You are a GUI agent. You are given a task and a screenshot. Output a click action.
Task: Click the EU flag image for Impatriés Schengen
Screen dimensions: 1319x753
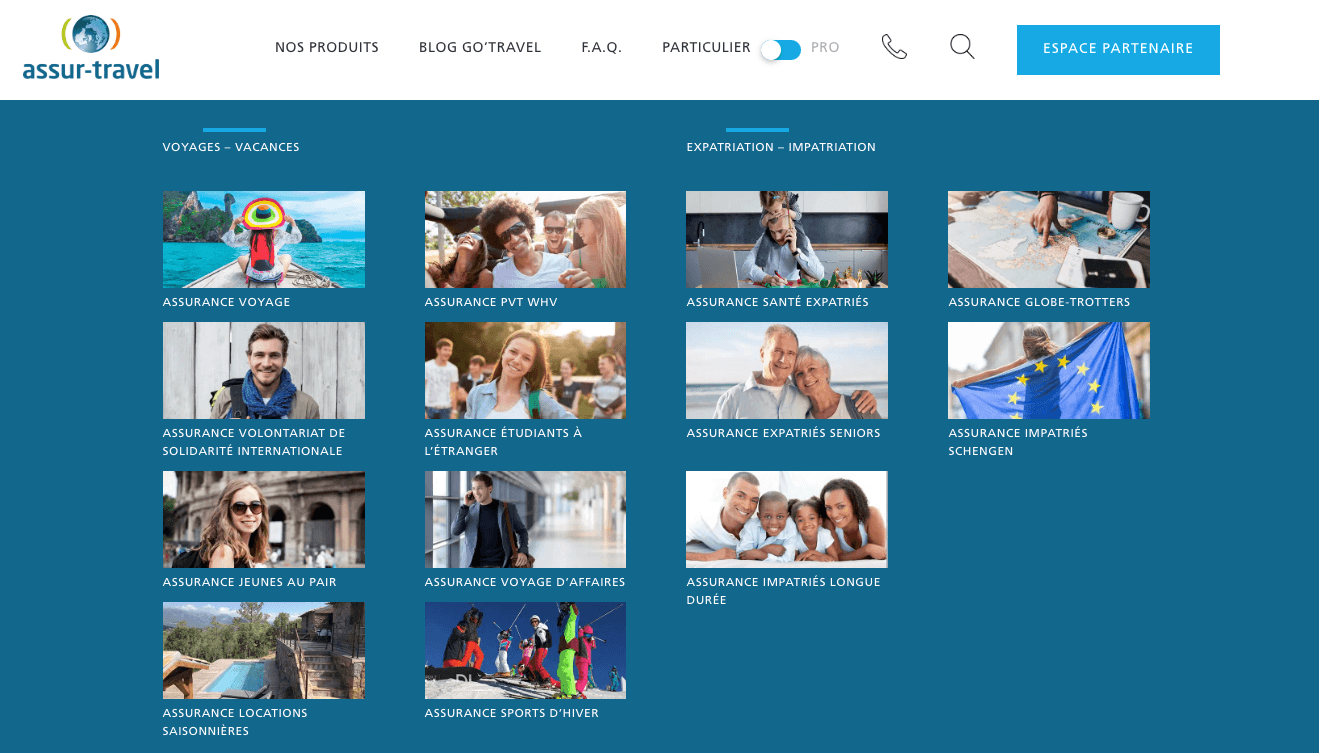(x=1048, y=370)
